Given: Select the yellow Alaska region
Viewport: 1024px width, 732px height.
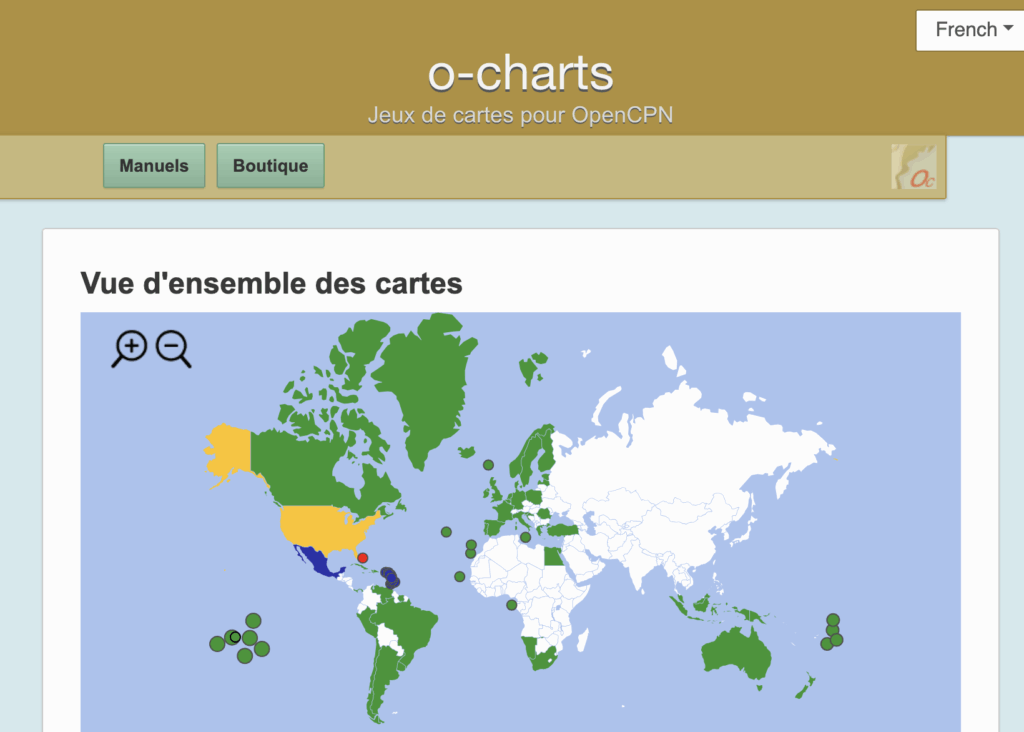Looking at the screenshot, I should point(228,448).
